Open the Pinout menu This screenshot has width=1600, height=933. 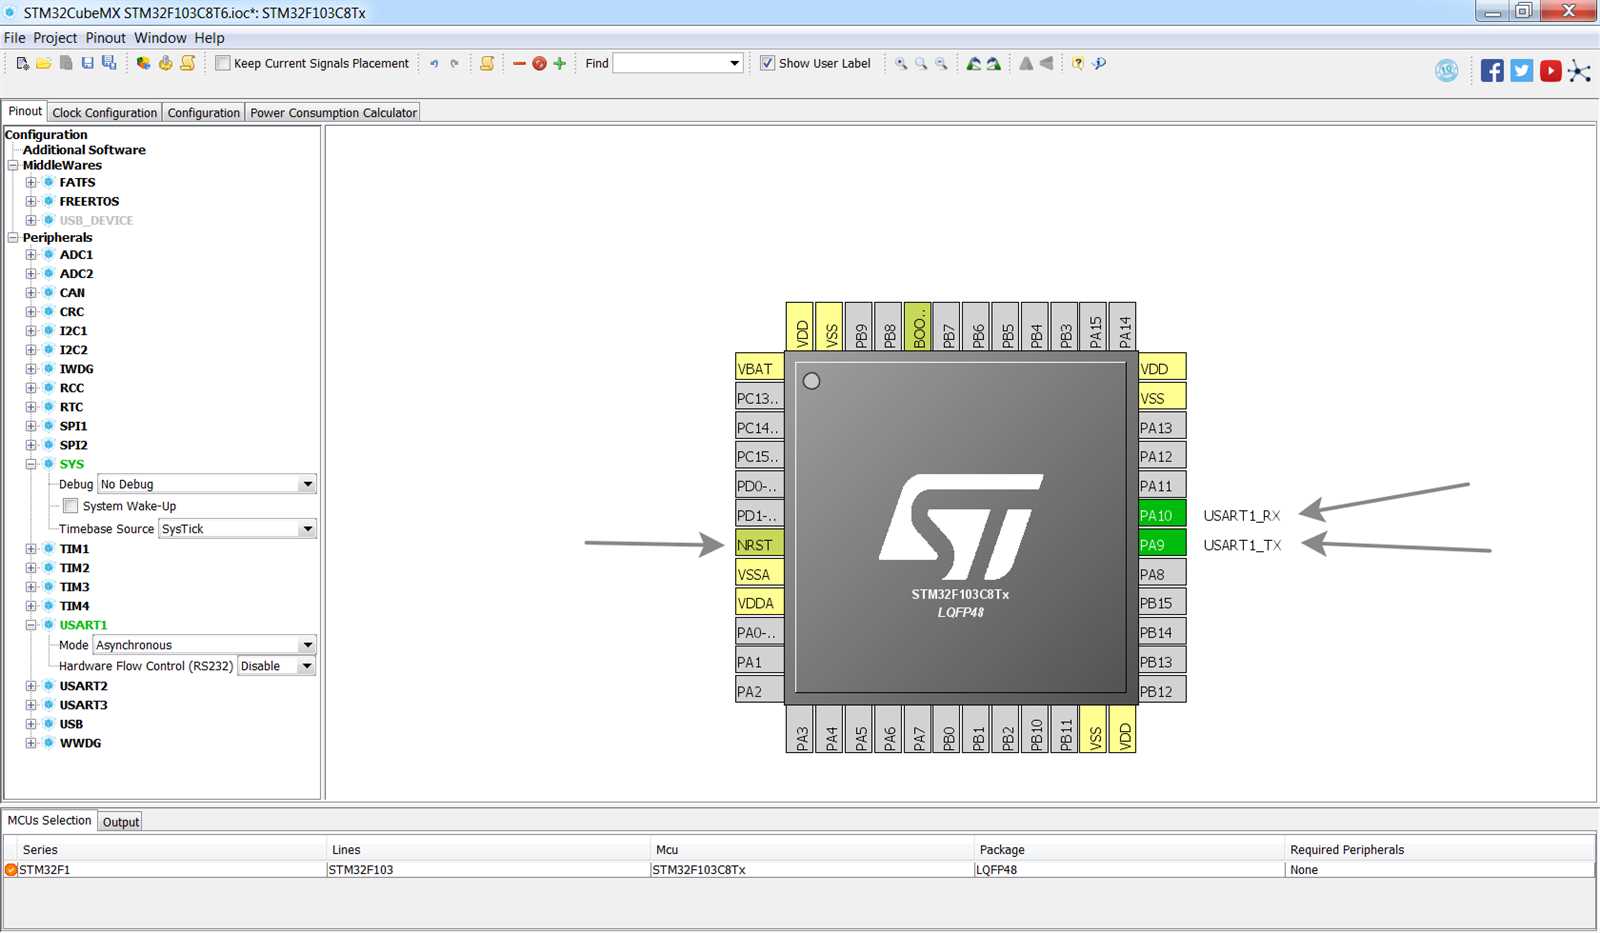[106, 37]
